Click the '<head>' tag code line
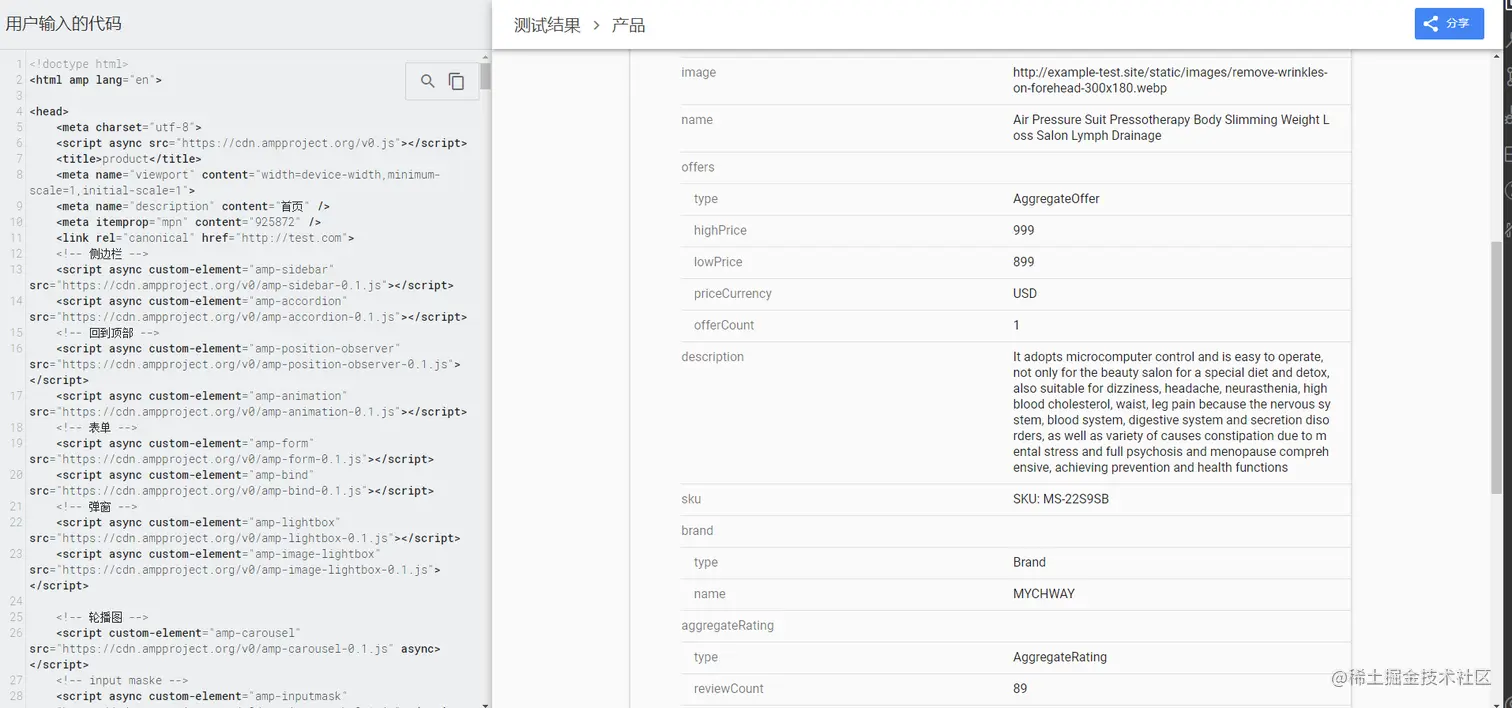Screen dimensions: 1512x708 49,112
